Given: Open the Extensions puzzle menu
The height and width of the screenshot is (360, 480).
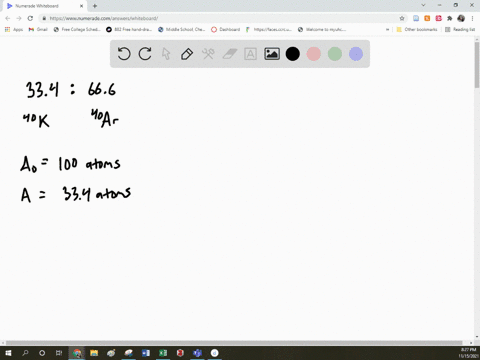Looking at the screenshot, I should click(450, 18).
